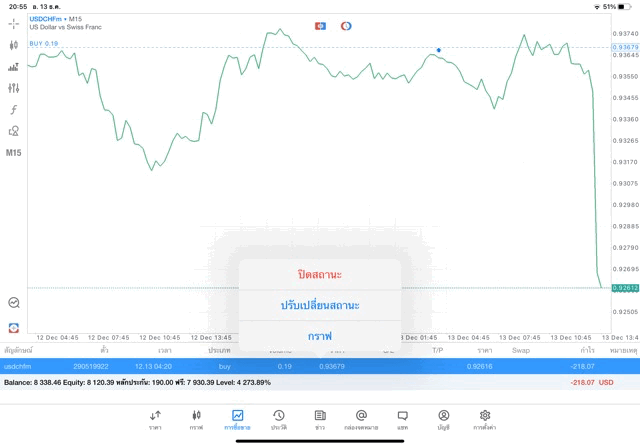This screenshot has height=447, width=640.
Task: Open the indicators icon in left sidebar
Action: pos(13,67)
